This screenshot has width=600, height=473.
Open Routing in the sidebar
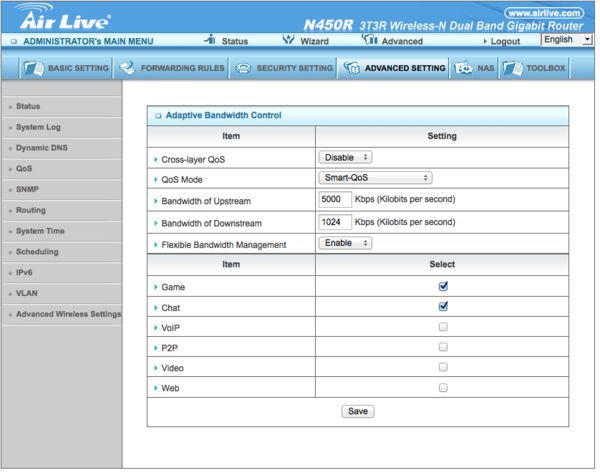click(31, 210)
